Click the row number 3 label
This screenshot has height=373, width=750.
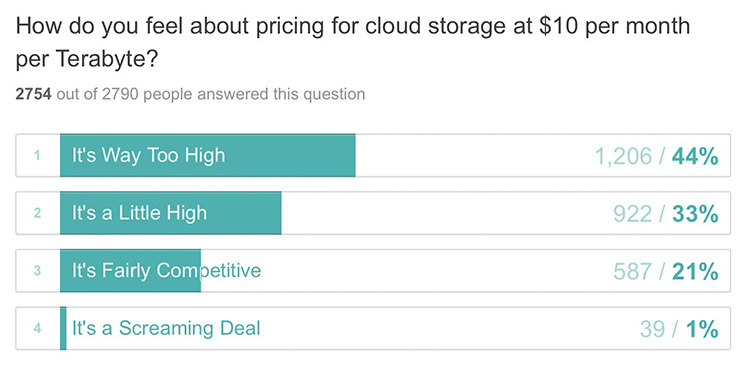37,271
